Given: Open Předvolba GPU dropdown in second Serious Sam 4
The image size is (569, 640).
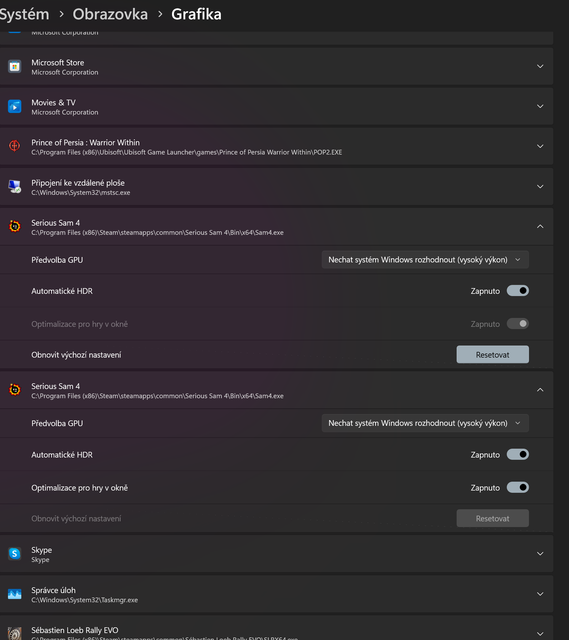Looking at the screenshot, I should (x=425, y=423).
